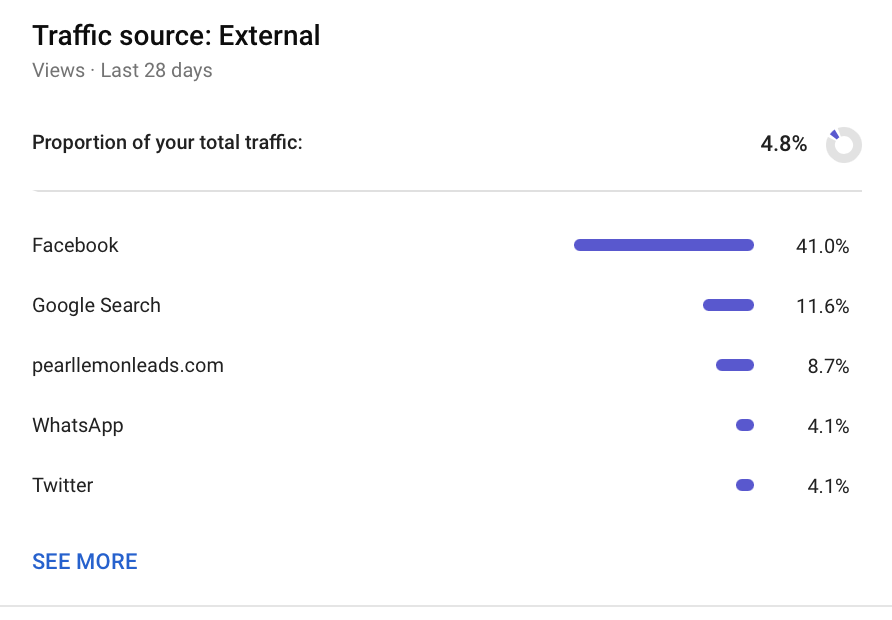Click the Views Last 28 days subtitle
The image size is (892, 620).
122,71
